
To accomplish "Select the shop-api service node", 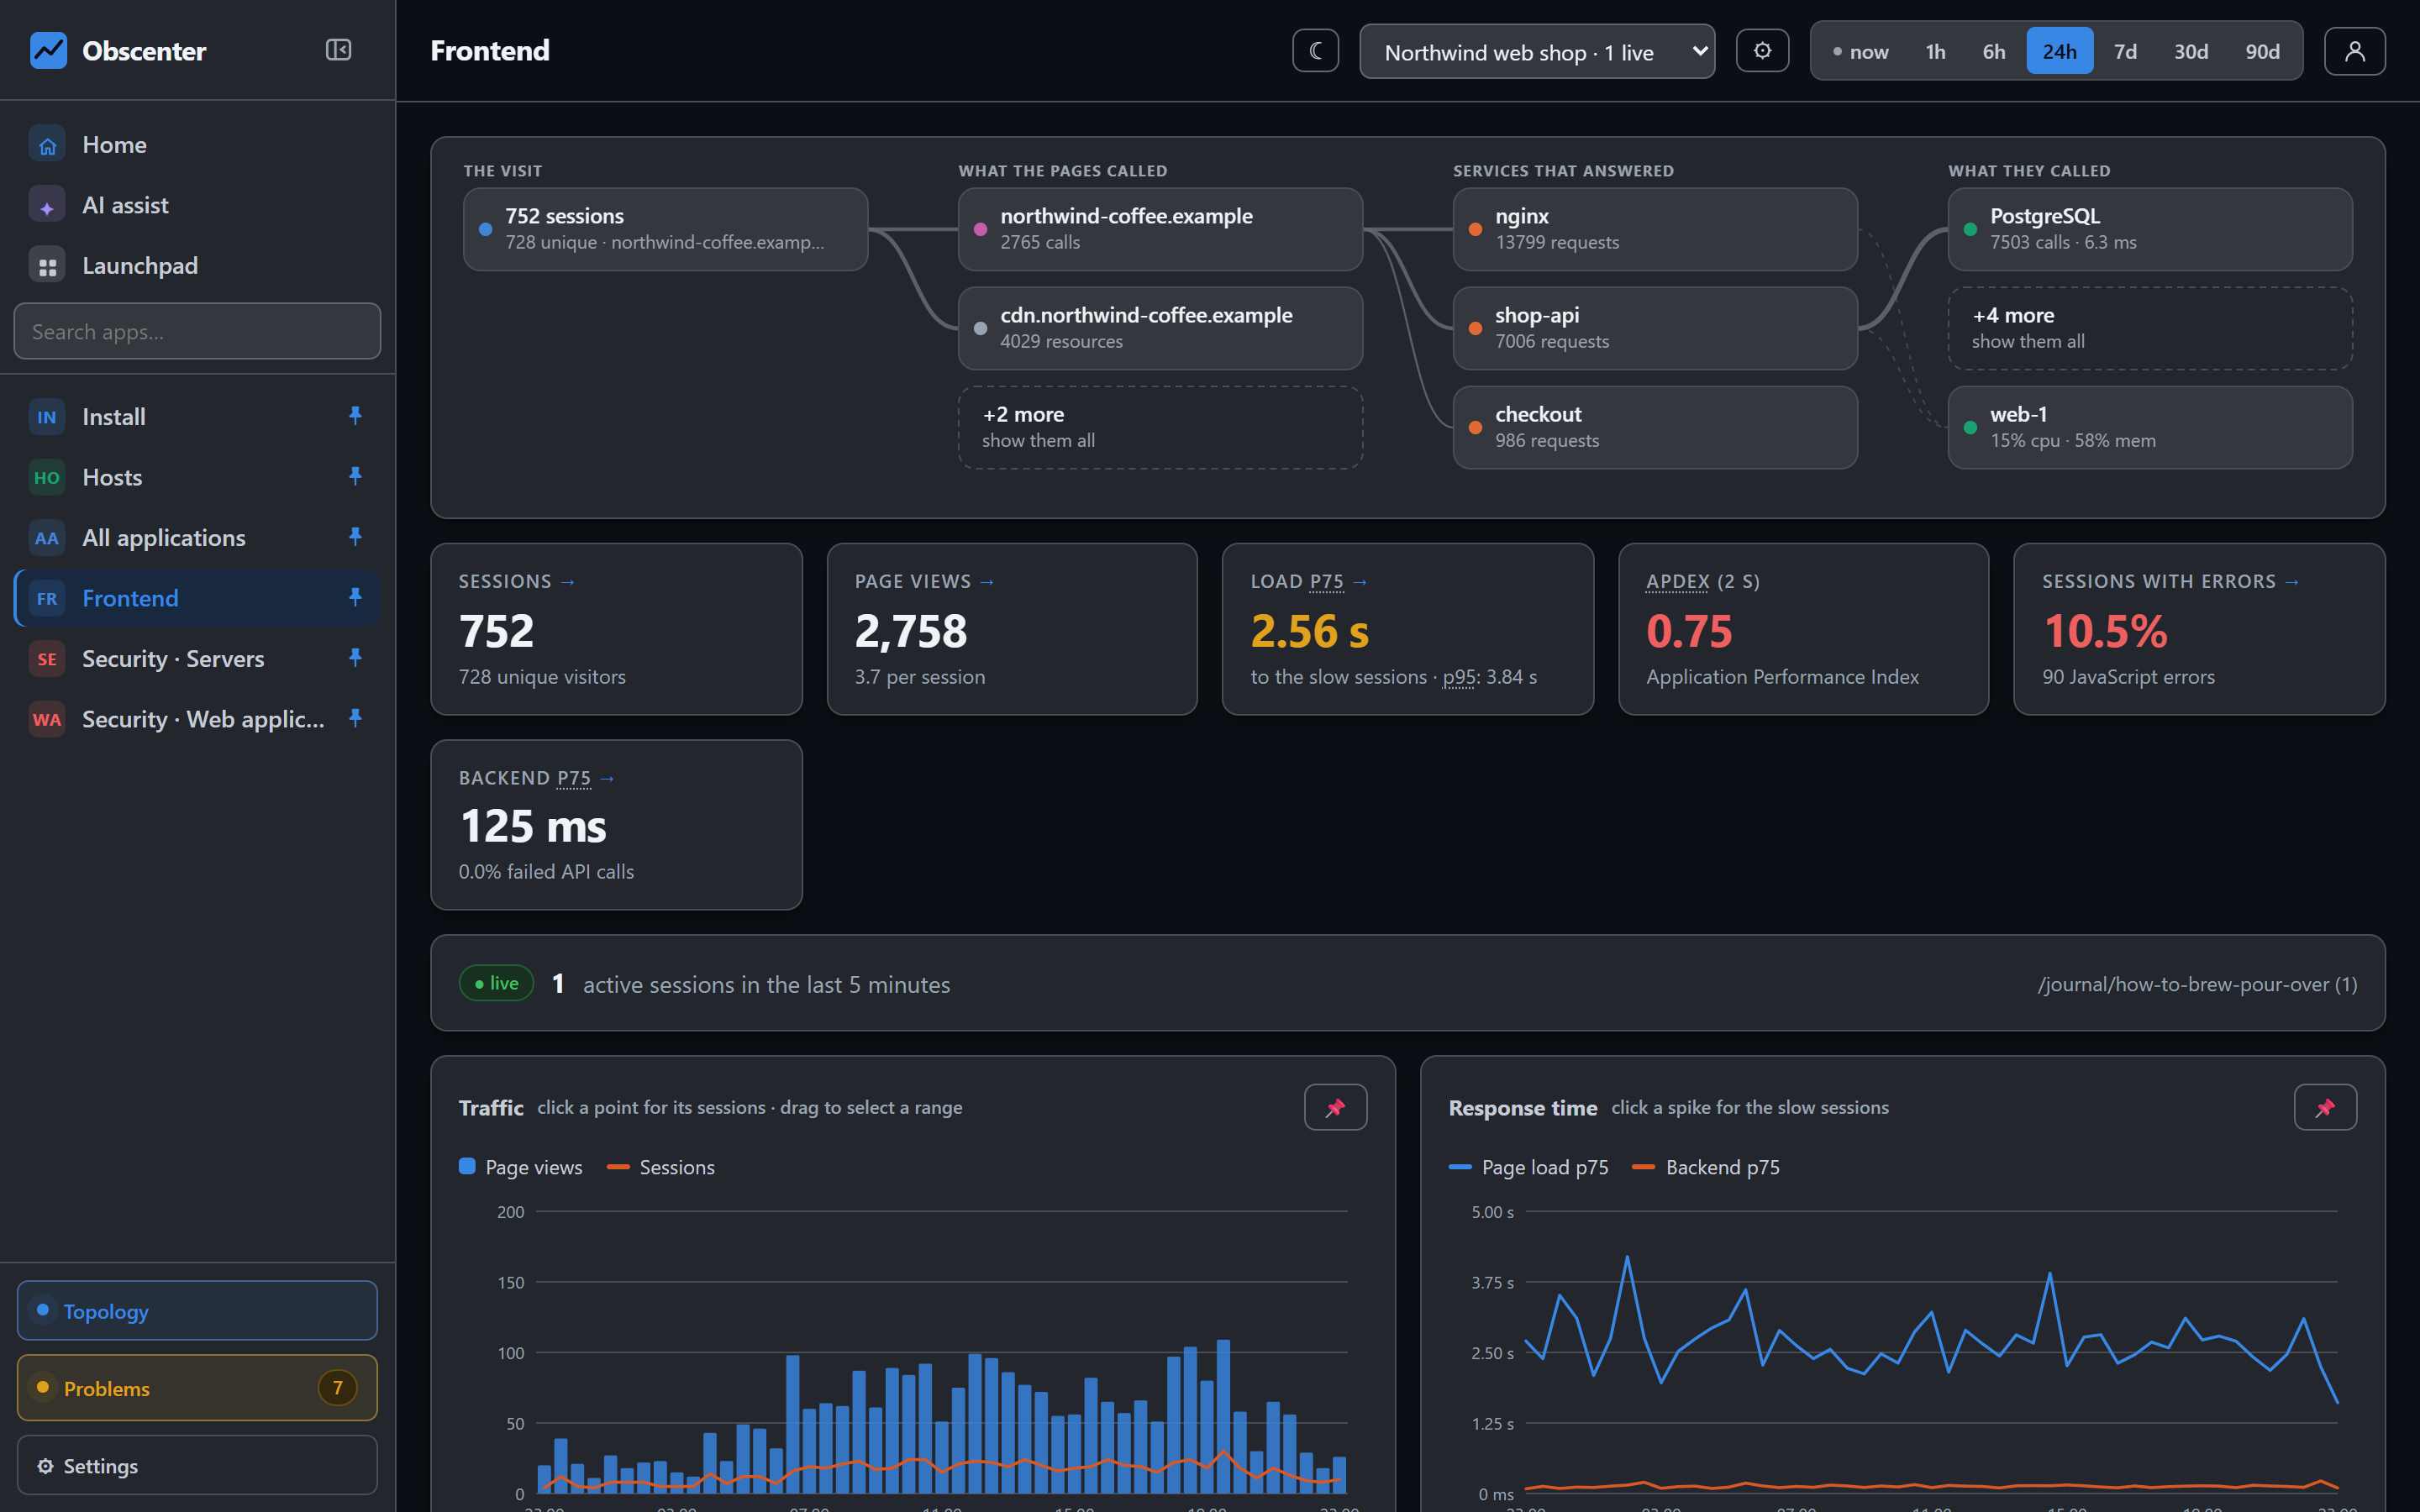I will click(1655, 328).
